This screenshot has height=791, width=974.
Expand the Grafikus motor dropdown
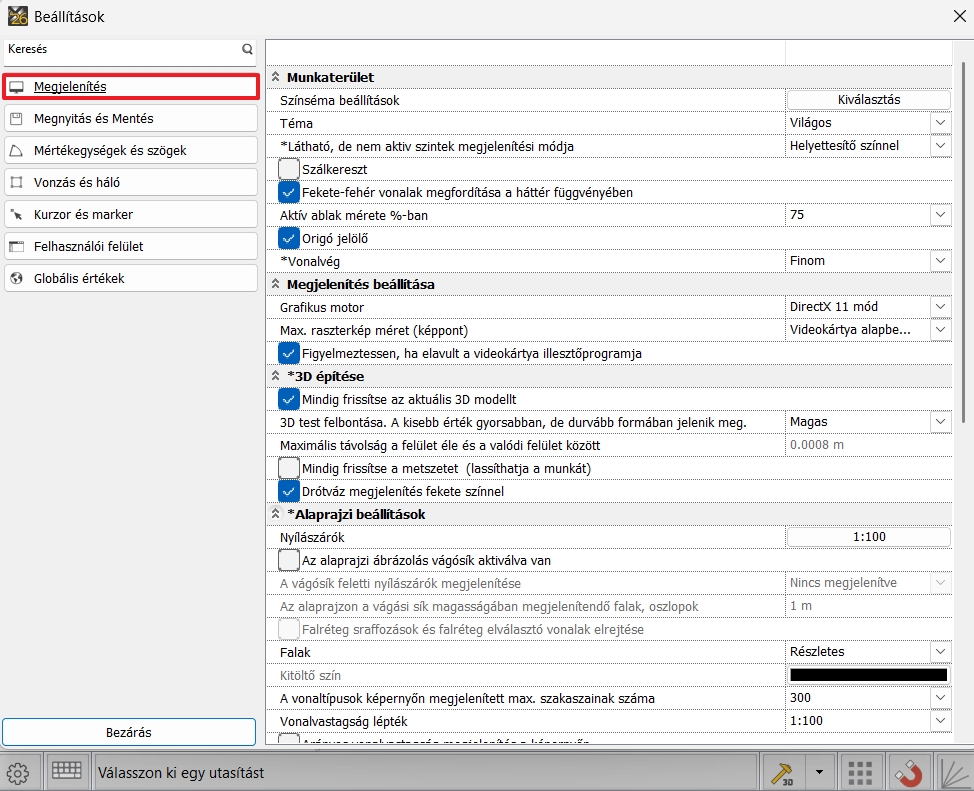[x=868, y=307]
